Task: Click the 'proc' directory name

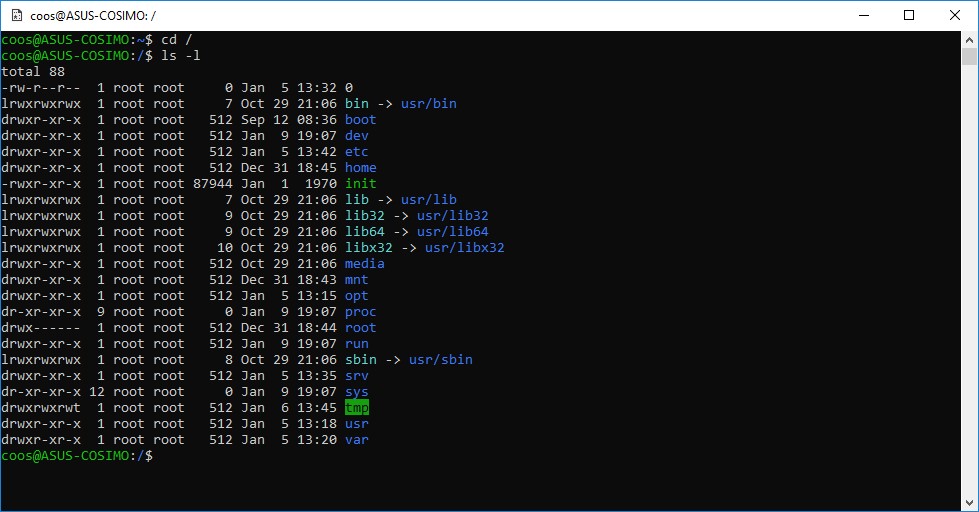Action: [361, 312]
